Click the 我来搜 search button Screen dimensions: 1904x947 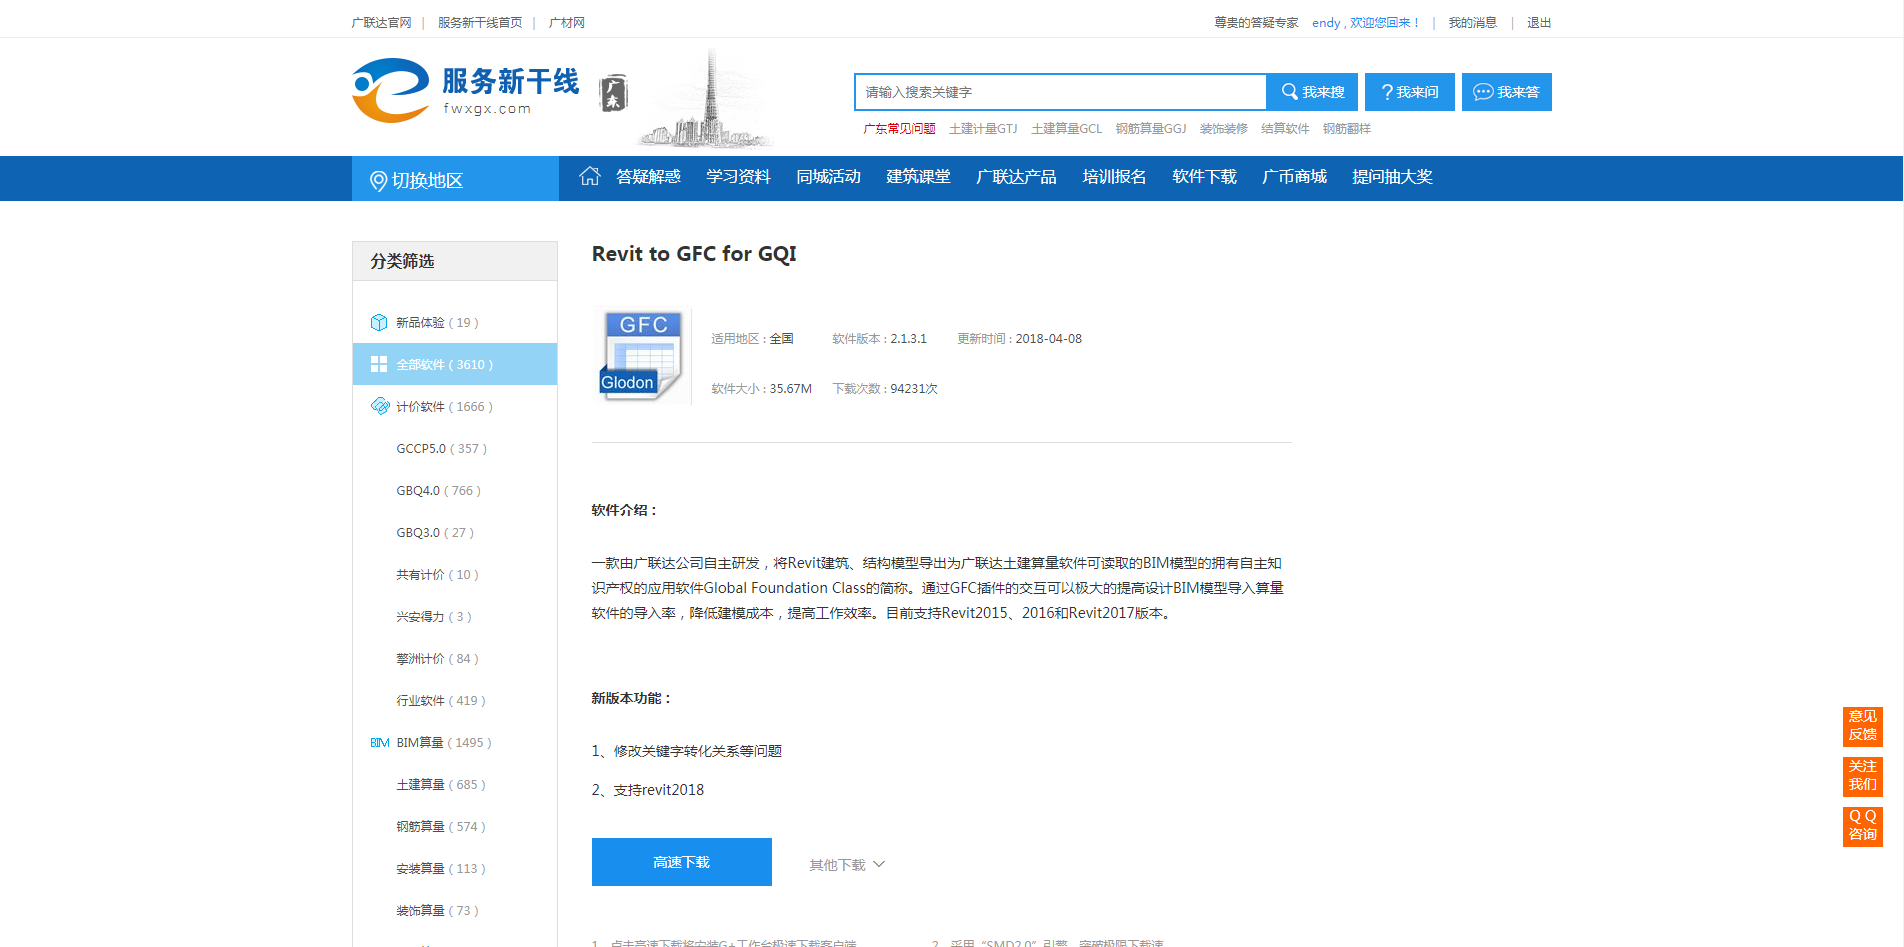pos(1312,92)
